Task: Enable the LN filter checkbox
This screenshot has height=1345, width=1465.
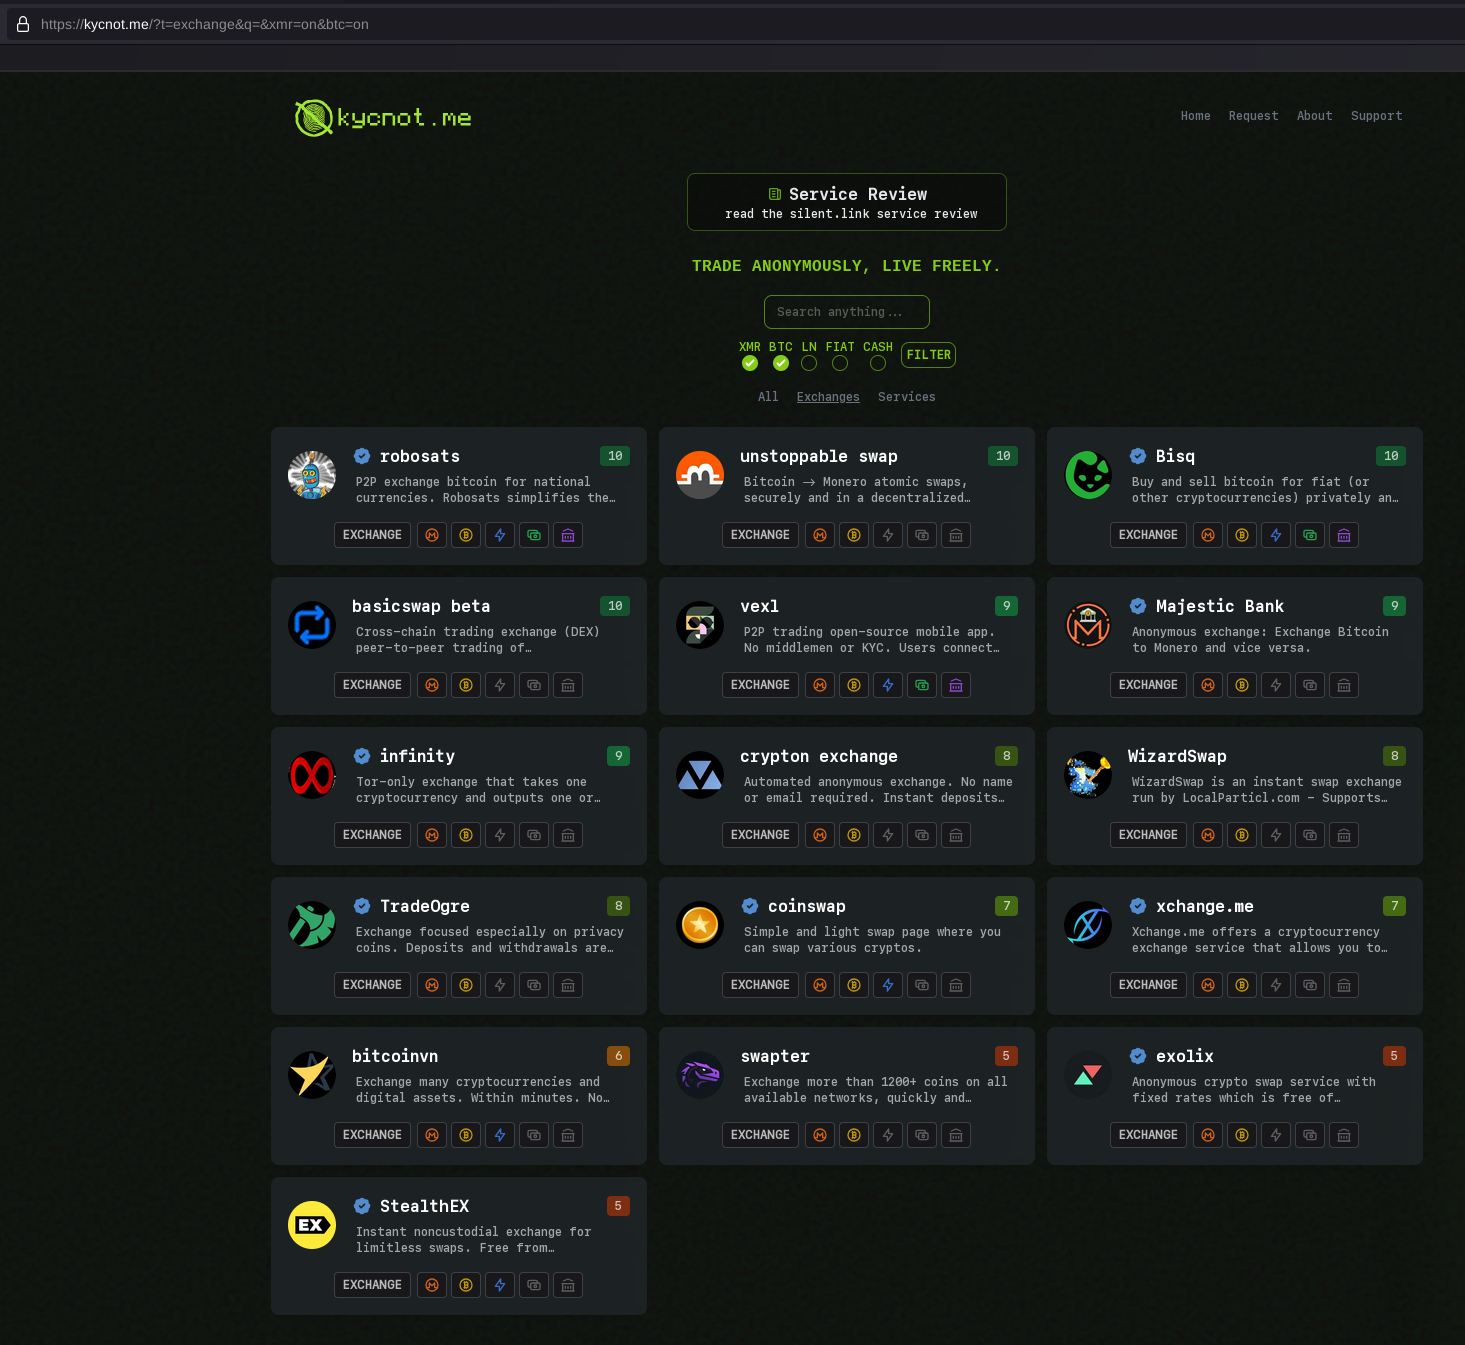Action: (x=809, y=363)
